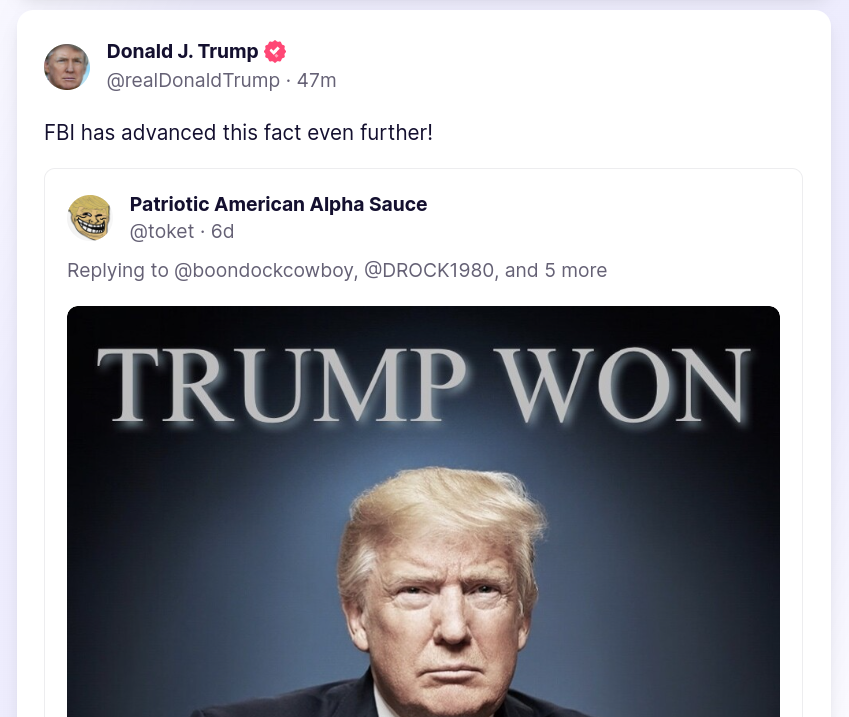Click the word TRUMP in the image headline

(281, 384)
